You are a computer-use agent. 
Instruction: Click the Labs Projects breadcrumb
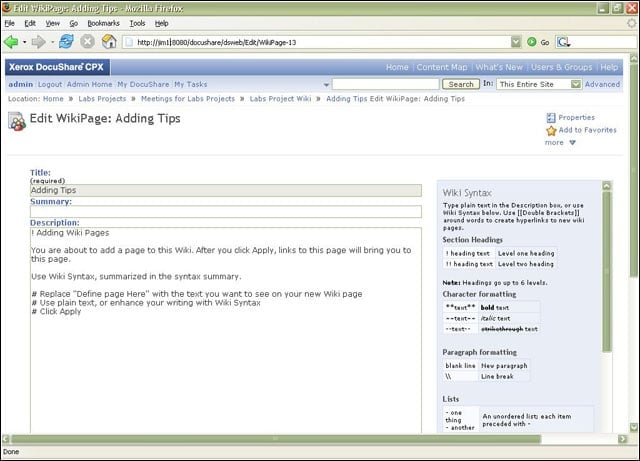point(102,99)
